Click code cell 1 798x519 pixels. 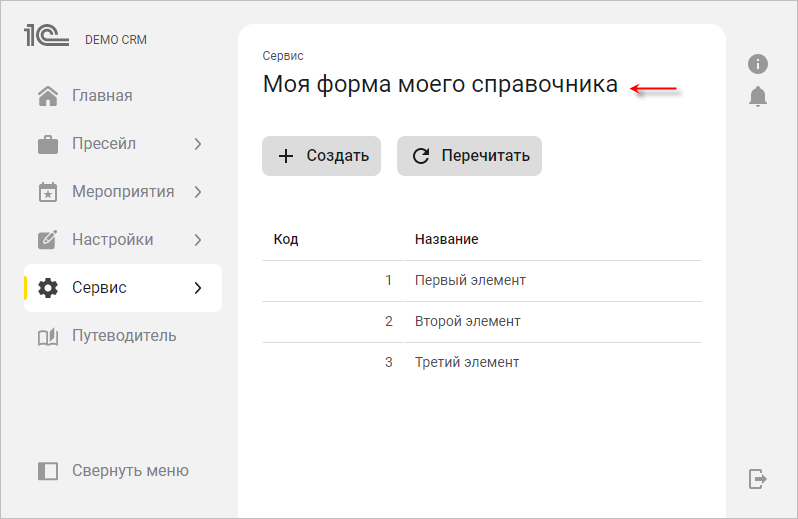click(x=389, y=280)
